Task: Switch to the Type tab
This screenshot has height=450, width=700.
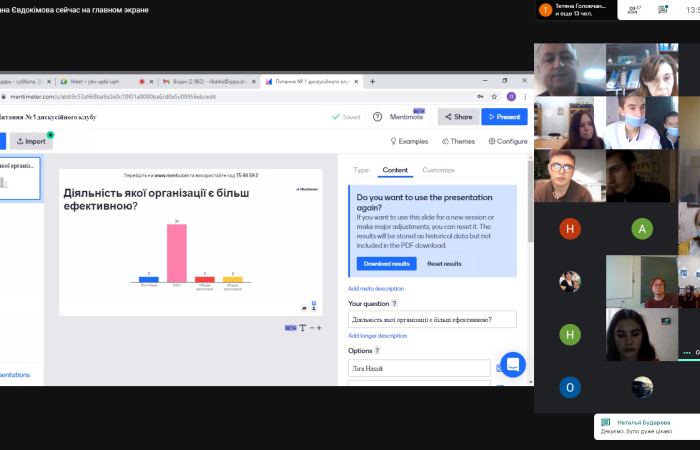Action: [361, 170]
